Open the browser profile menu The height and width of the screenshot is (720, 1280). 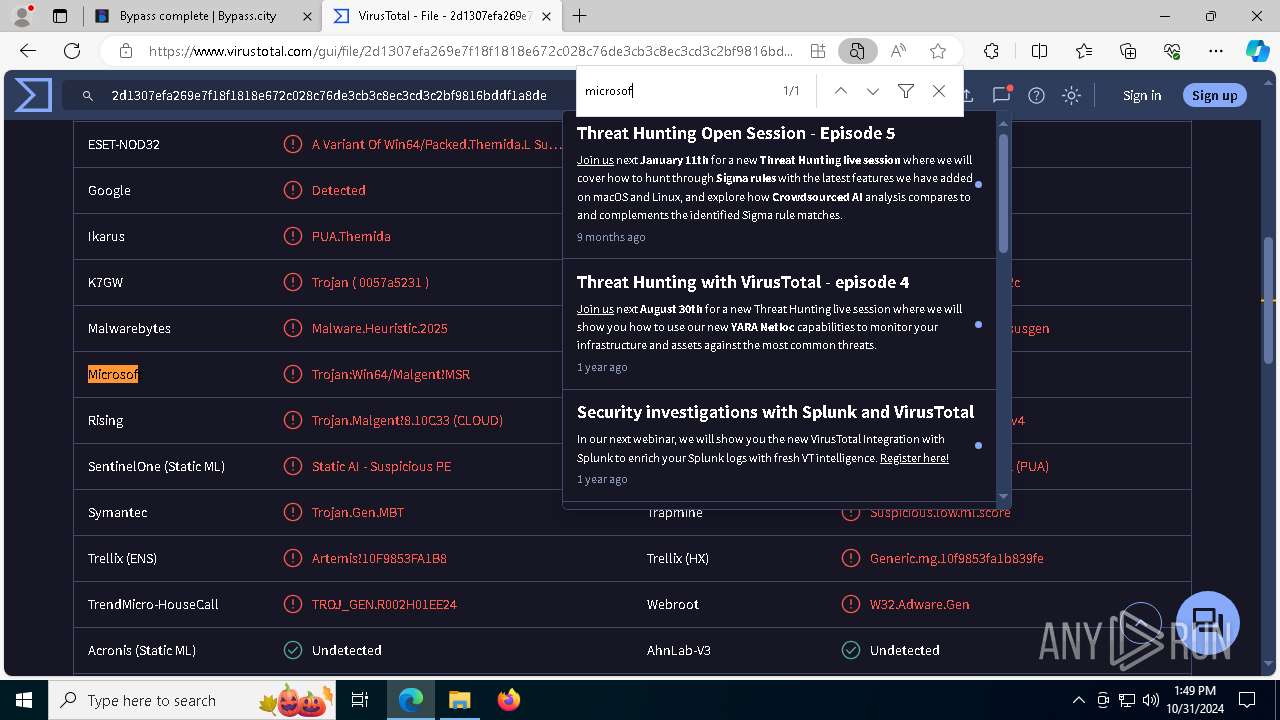tap(22, 16)
